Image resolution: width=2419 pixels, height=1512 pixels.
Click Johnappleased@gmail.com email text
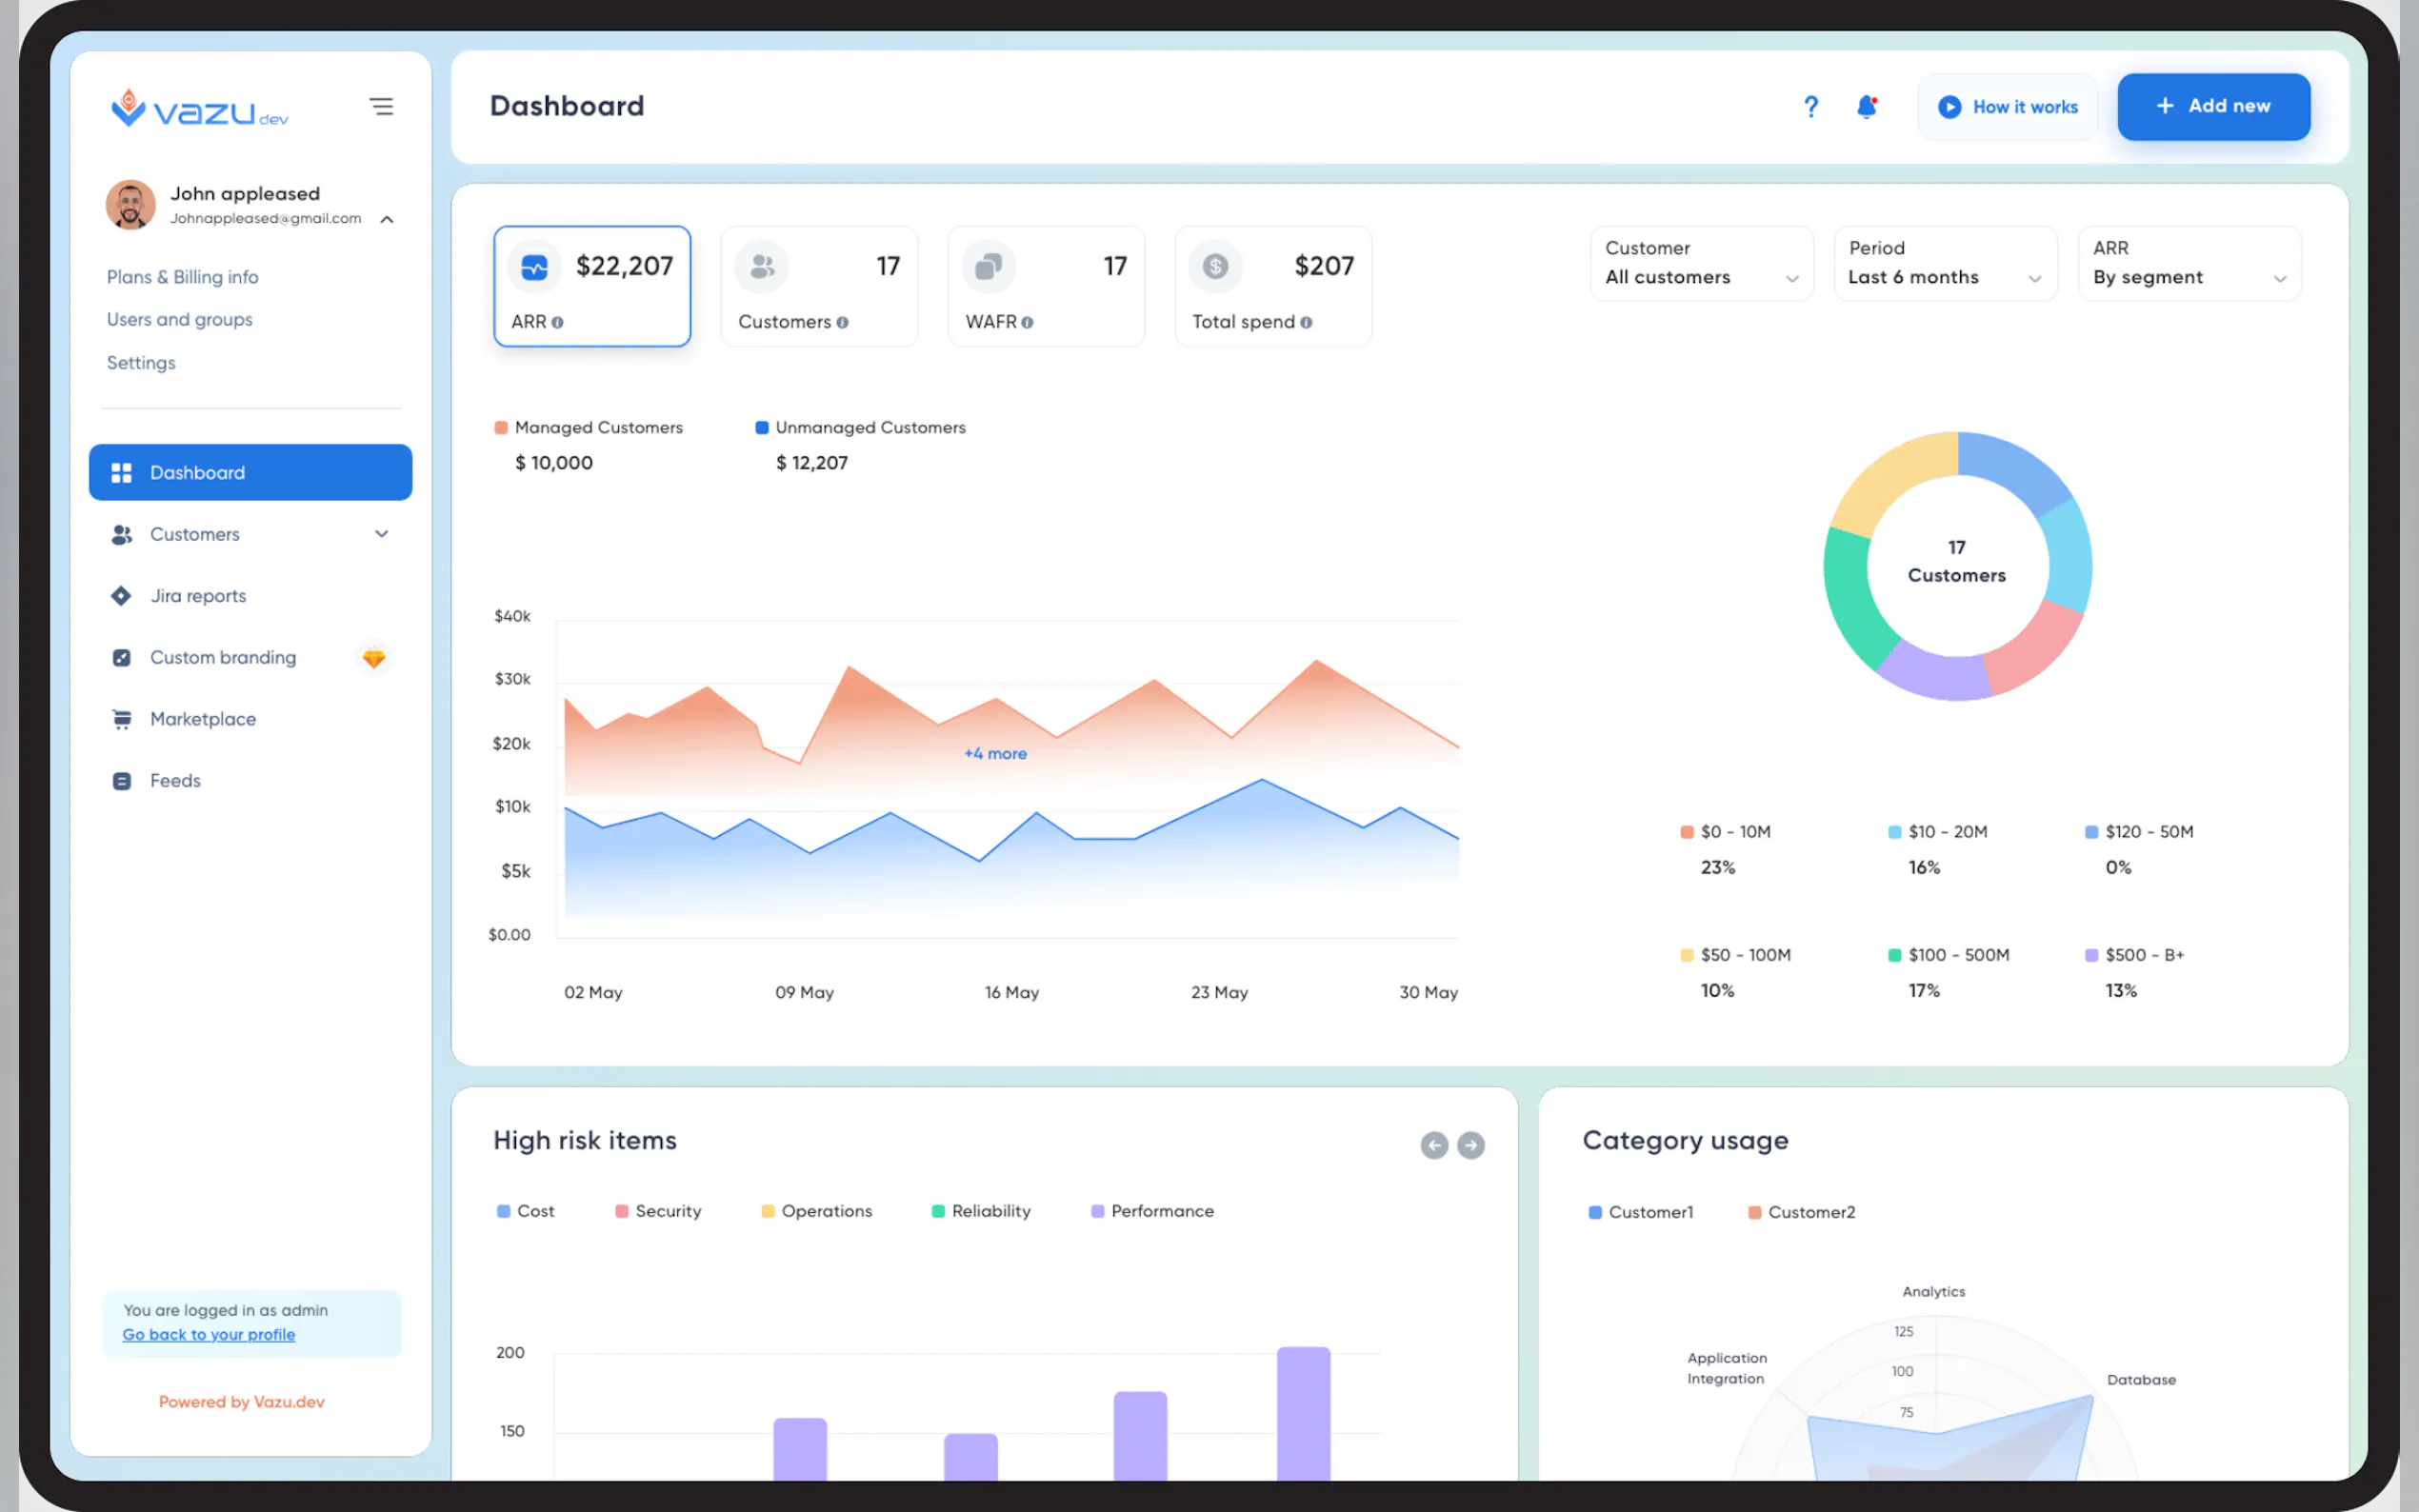point(265,218)
